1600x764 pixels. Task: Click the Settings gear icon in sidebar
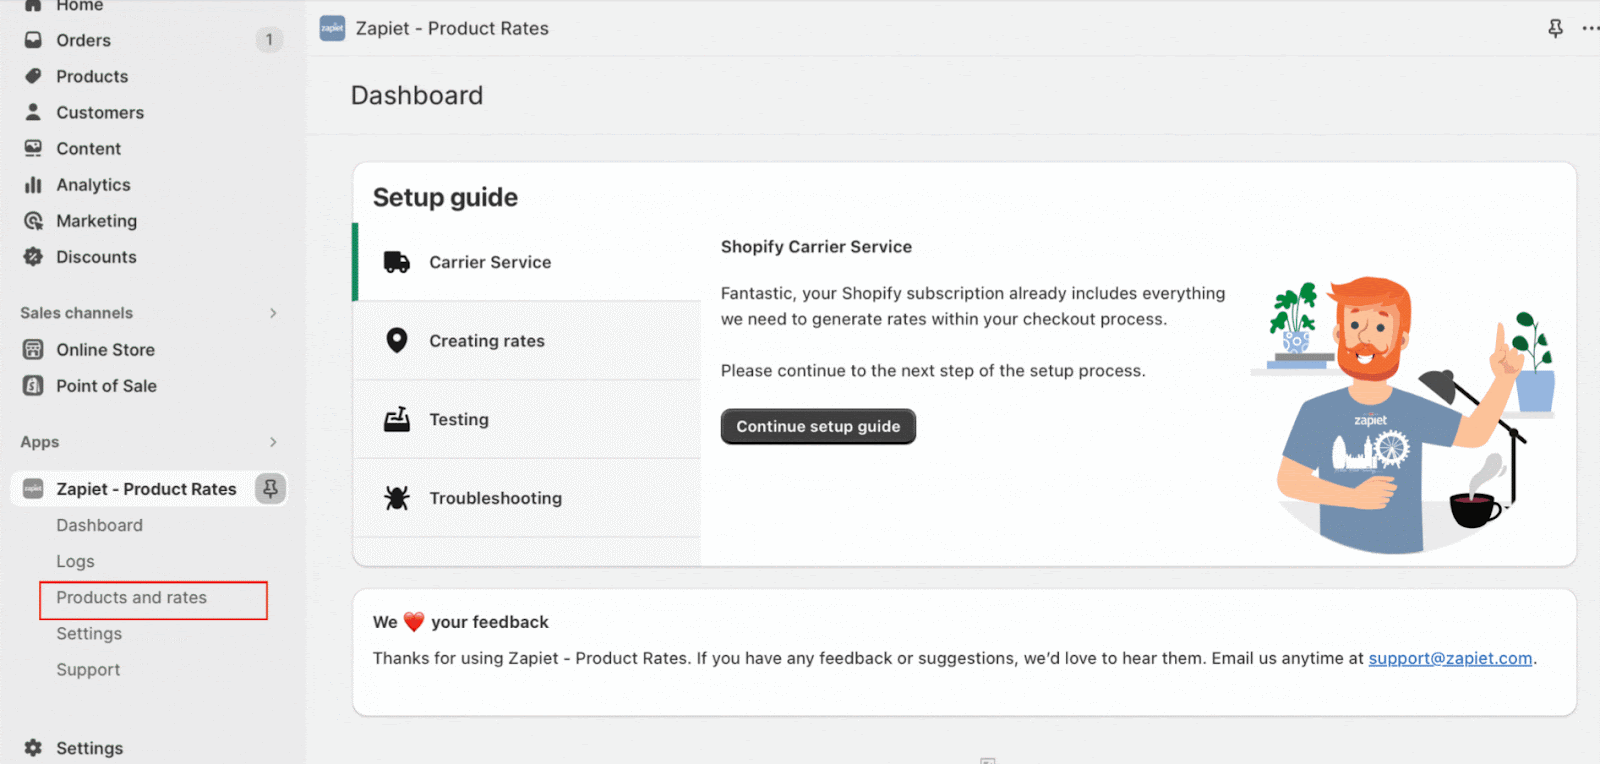(33, 748)
